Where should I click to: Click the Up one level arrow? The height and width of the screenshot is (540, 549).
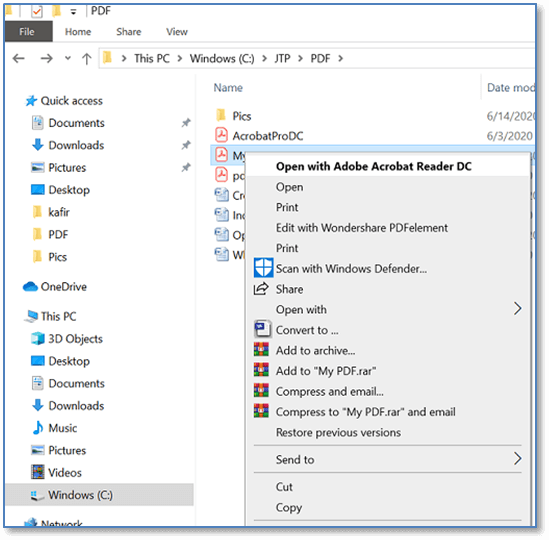pos(86,58)
